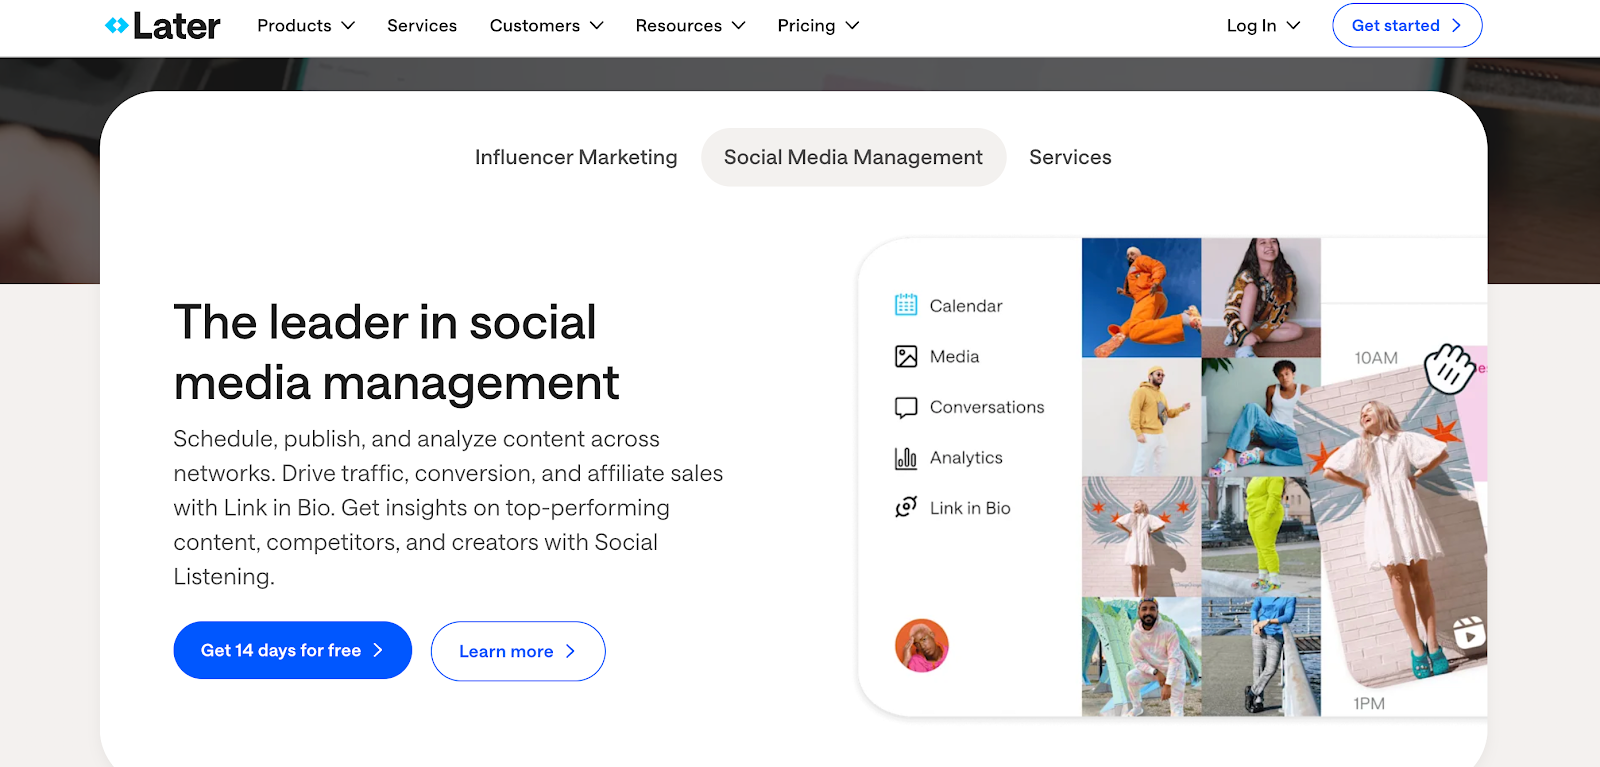Expand the Products dropdown chevron
This screenshot has width=1600, height=767.
[348, 26]
